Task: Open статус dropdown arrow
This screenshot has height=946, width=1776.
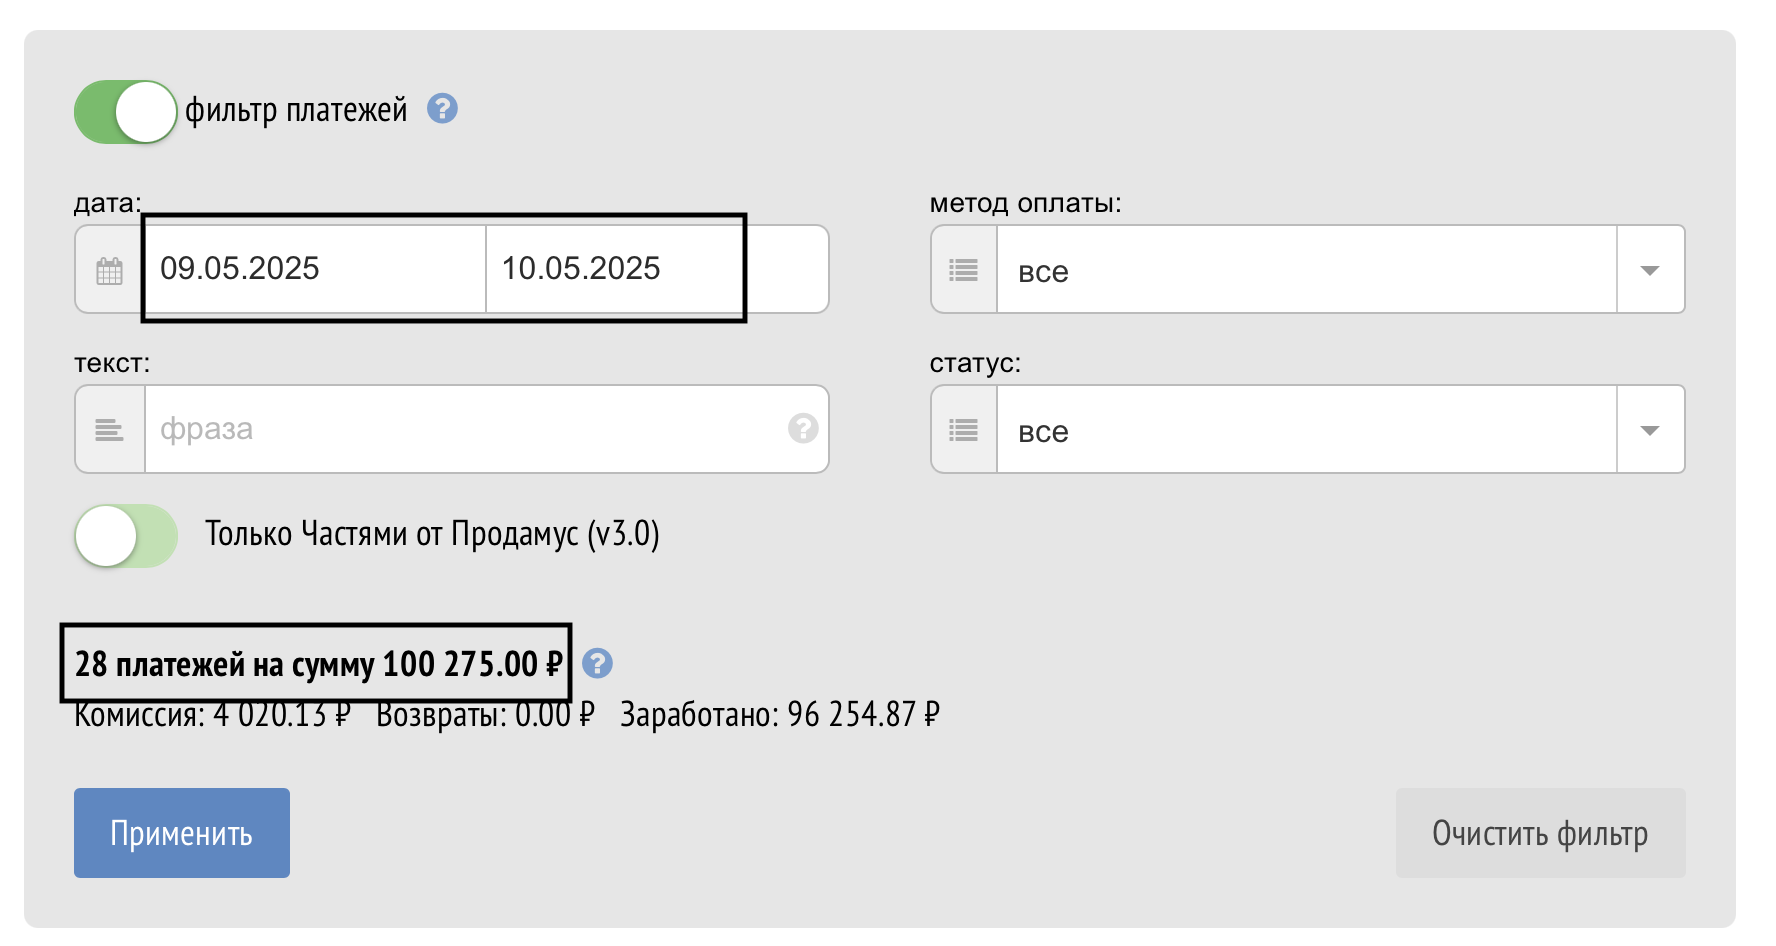Action: click(x=1650, y=430)
